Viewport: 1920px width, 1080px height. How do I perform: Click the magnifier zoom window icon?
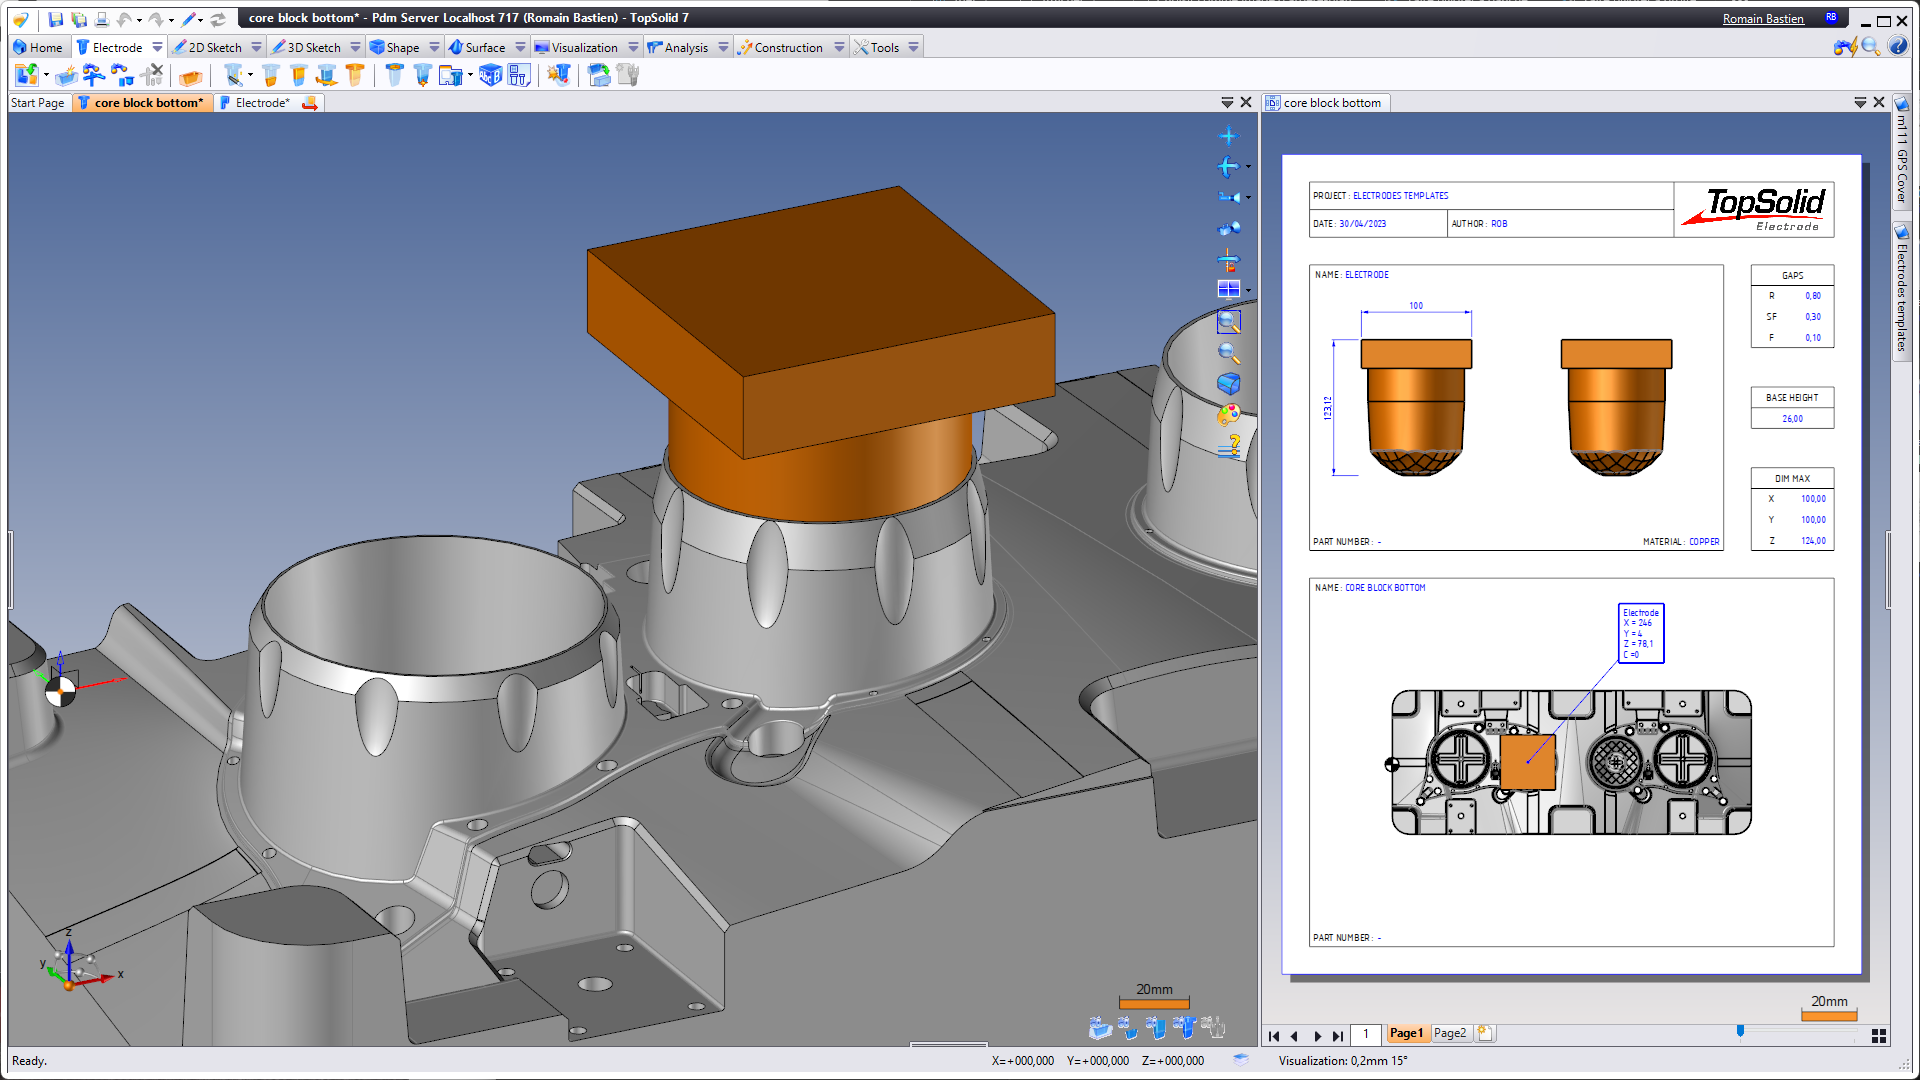pyautogui.click(x=1229, y=322)
